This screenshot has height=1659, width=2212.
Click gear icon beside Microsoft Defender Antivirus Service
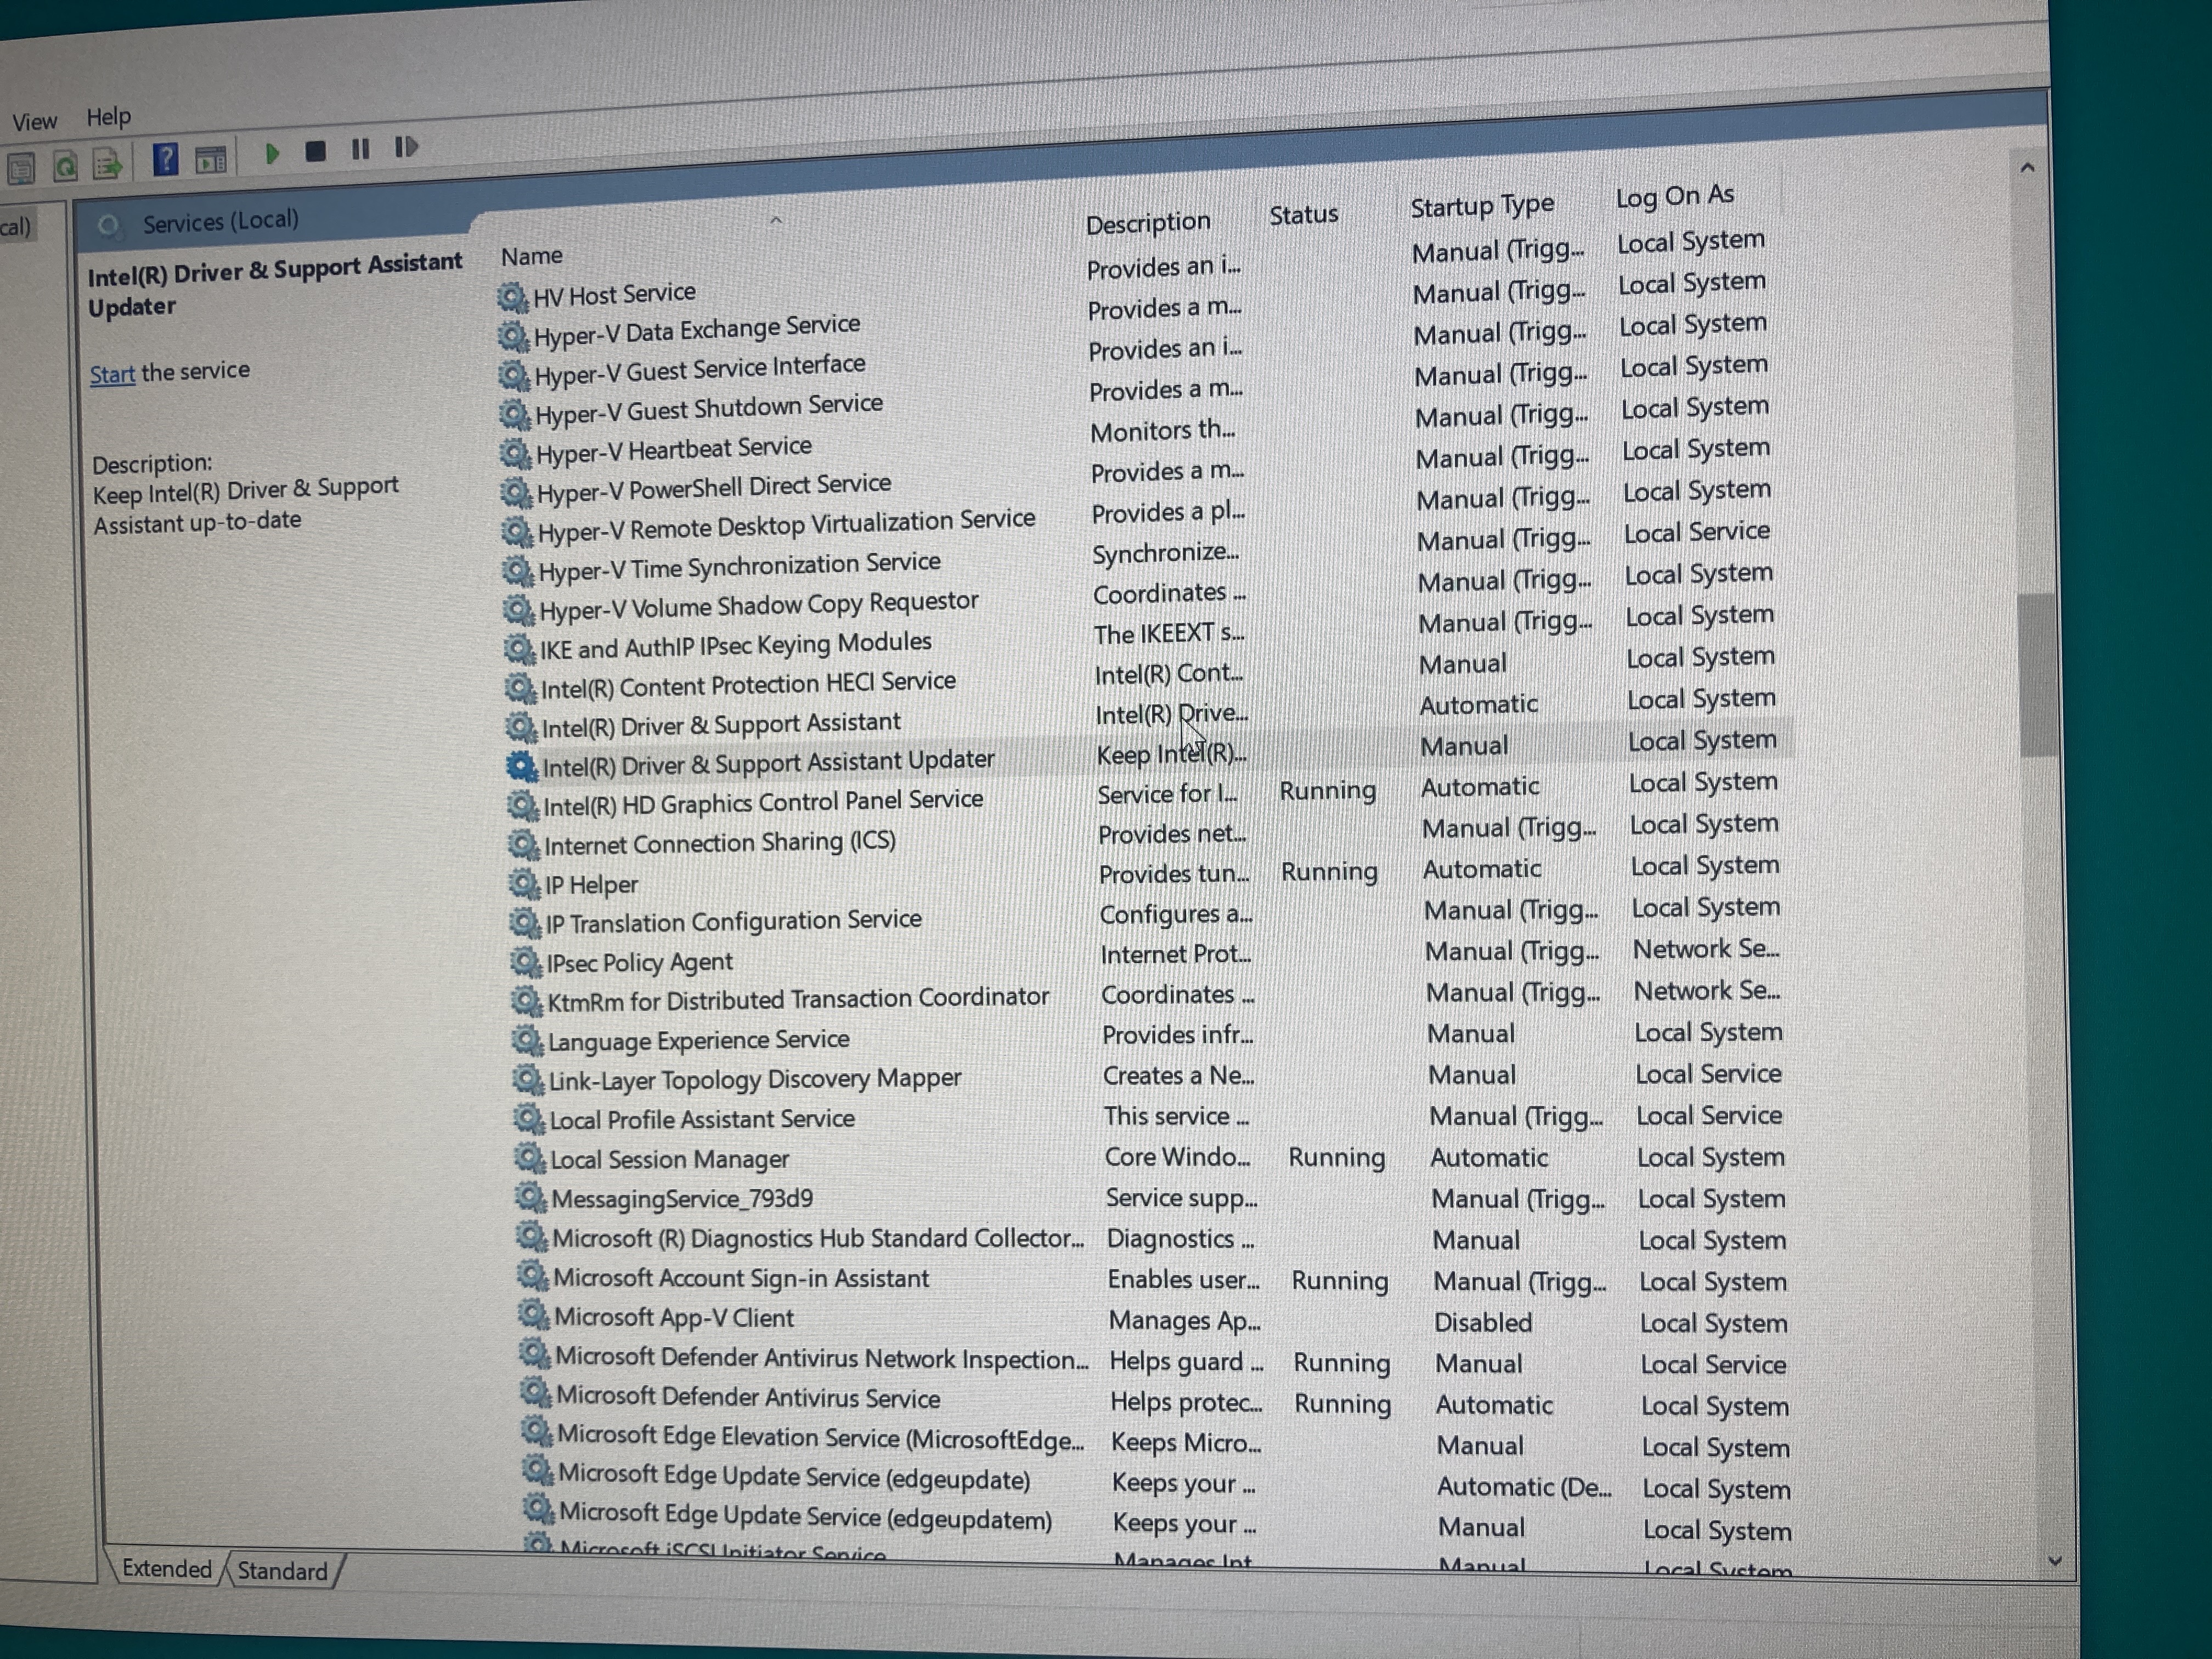click(535, 1393)
